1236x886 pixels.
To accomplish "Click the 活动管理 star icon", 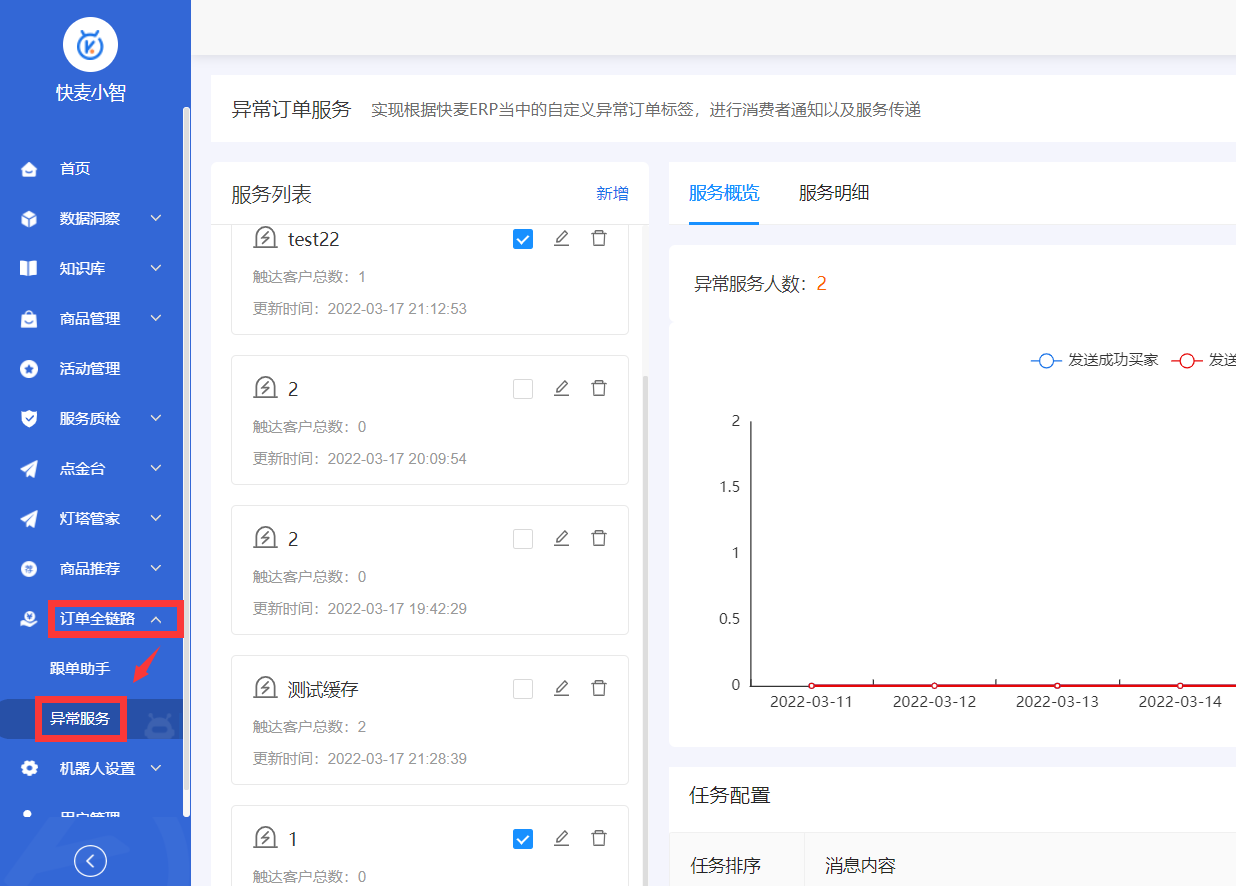I will [x=29, y=369].
